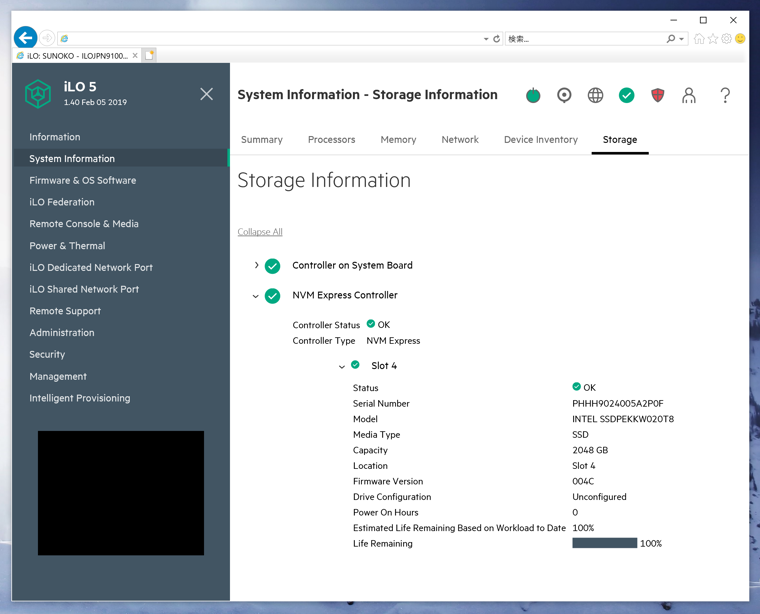Click the Collapse All link

260,232
